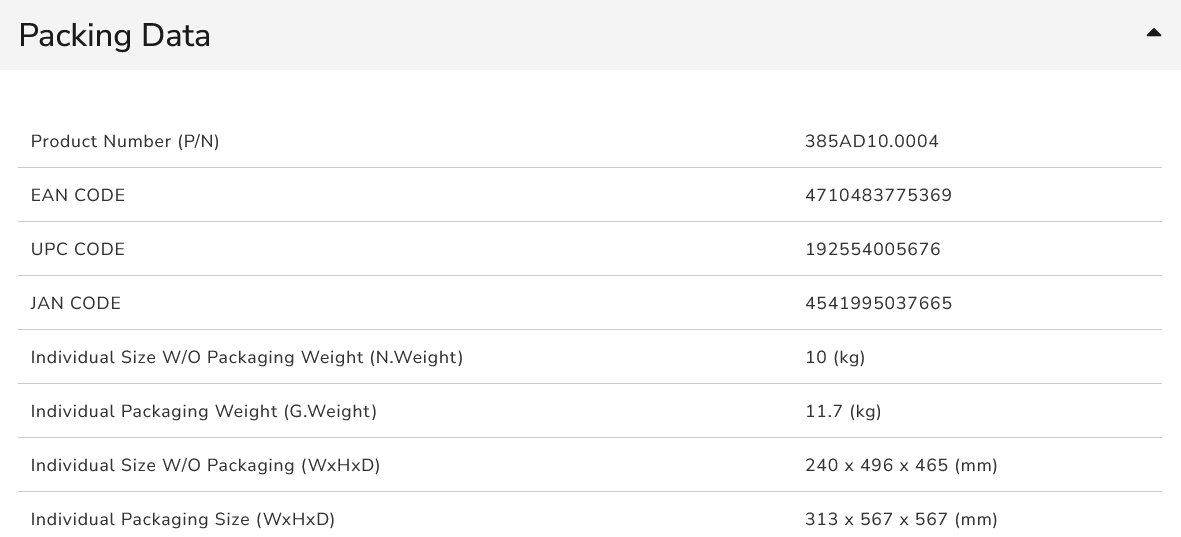Select Individual Size W/O Packaging (WxHxD) label
1181x537 pixels.
(206, 466)
